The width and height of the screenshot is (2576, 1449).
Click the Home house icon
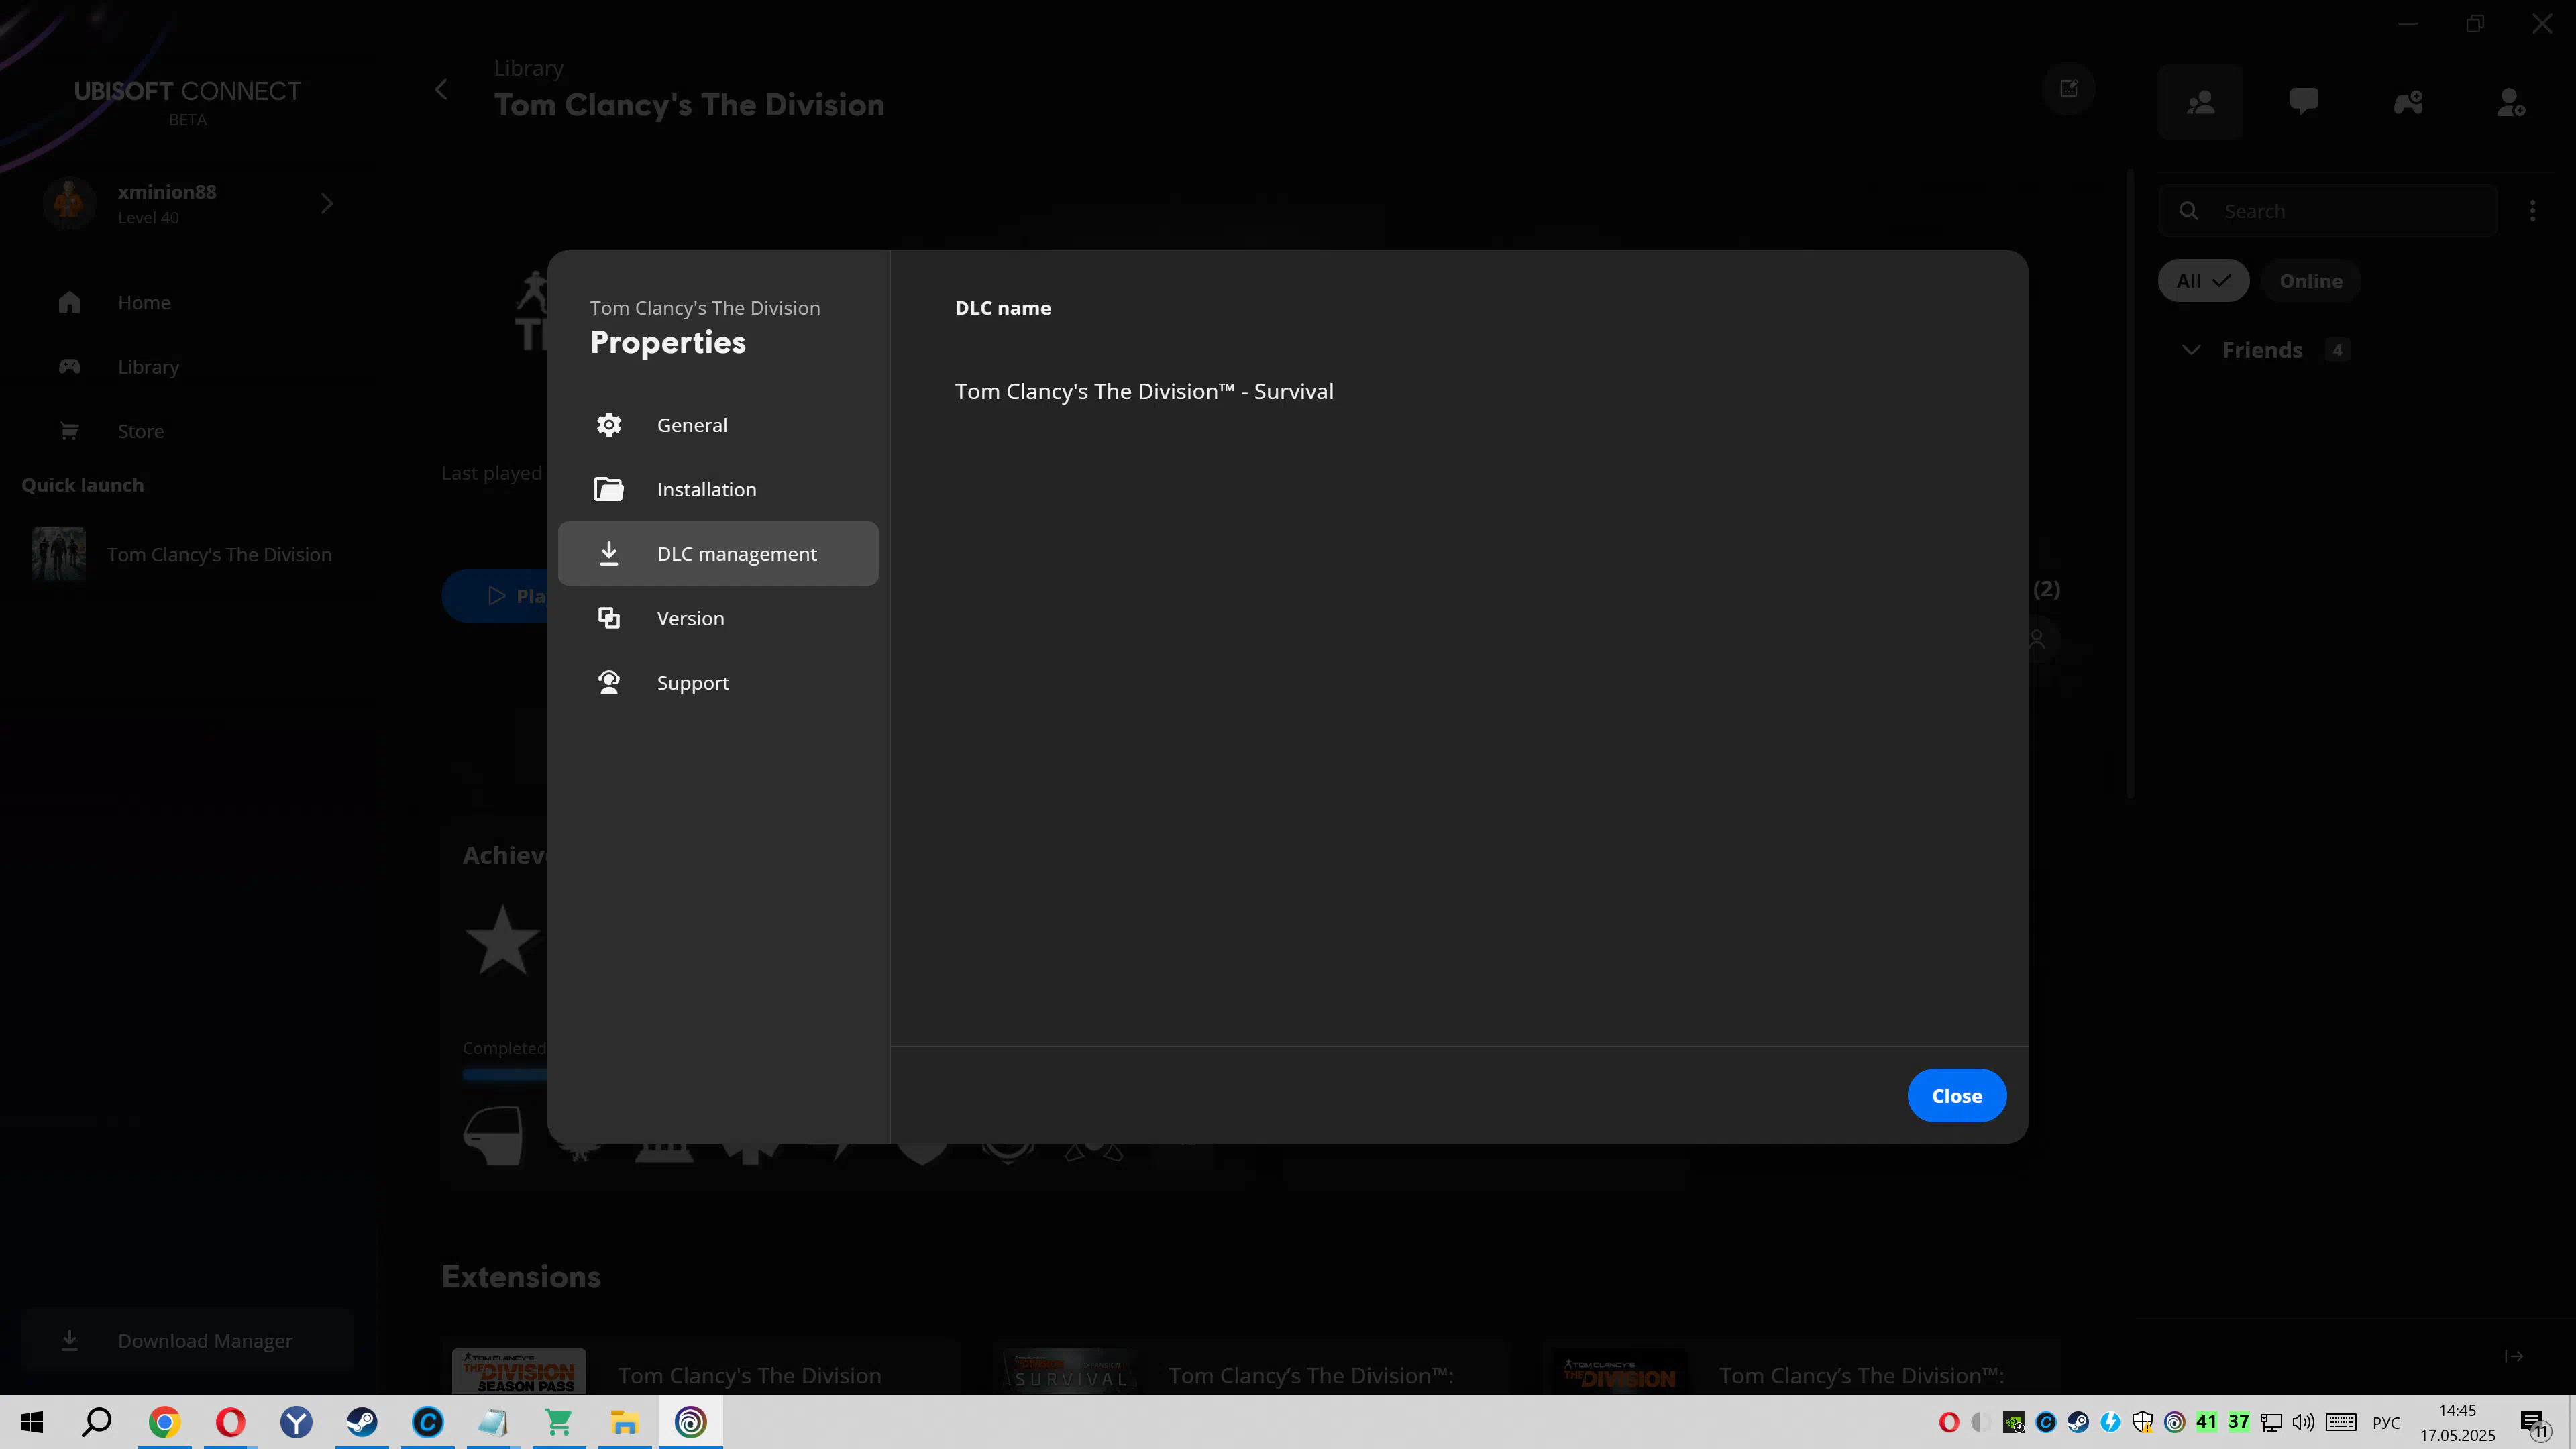point(69,302)
